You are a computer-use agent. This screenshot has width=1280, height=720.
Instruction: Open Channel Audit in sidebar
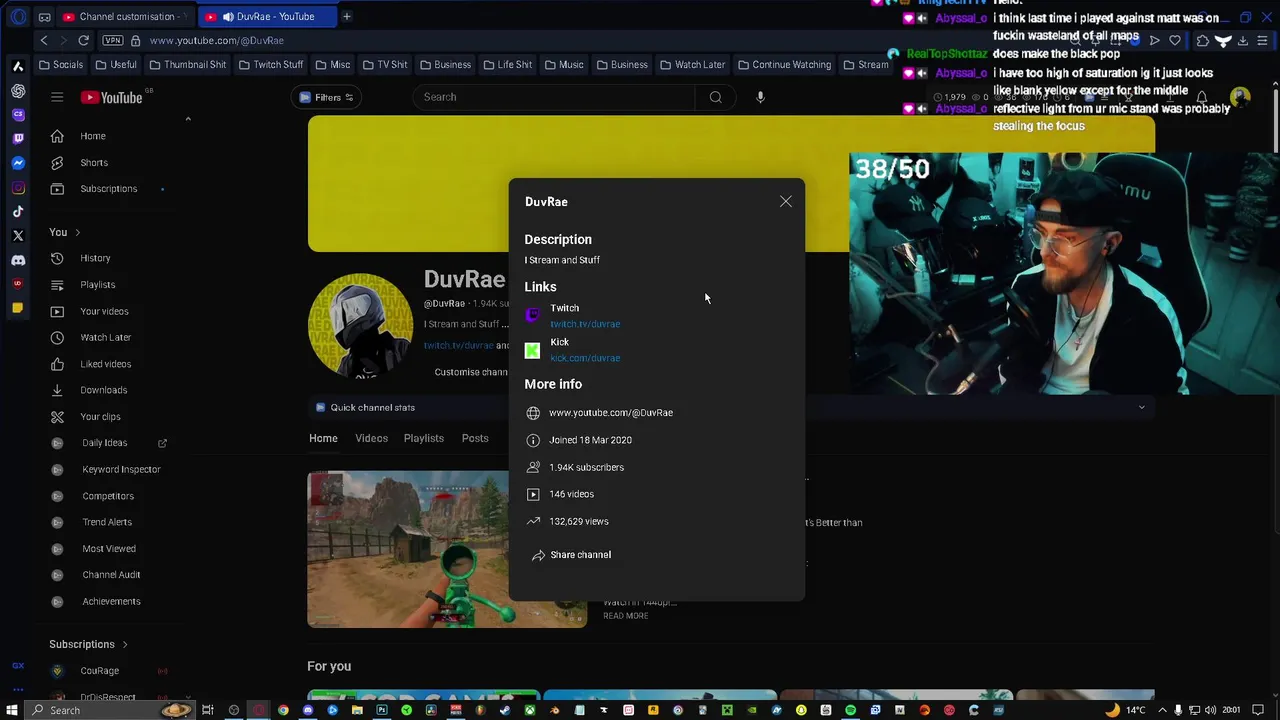coord(111,575)
